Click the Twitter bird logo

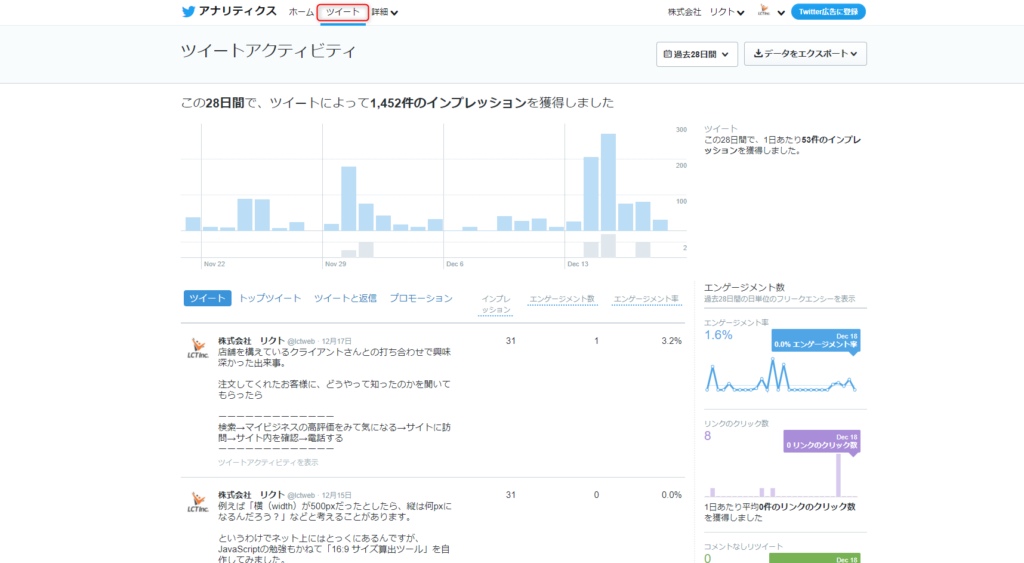188,12
